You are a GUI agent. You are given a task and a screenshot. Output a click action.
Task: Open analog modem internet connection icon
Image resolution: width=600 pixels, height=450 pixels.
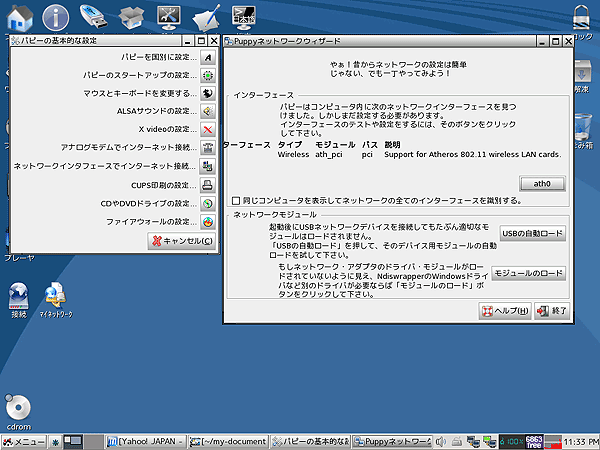tap(208, 148)
